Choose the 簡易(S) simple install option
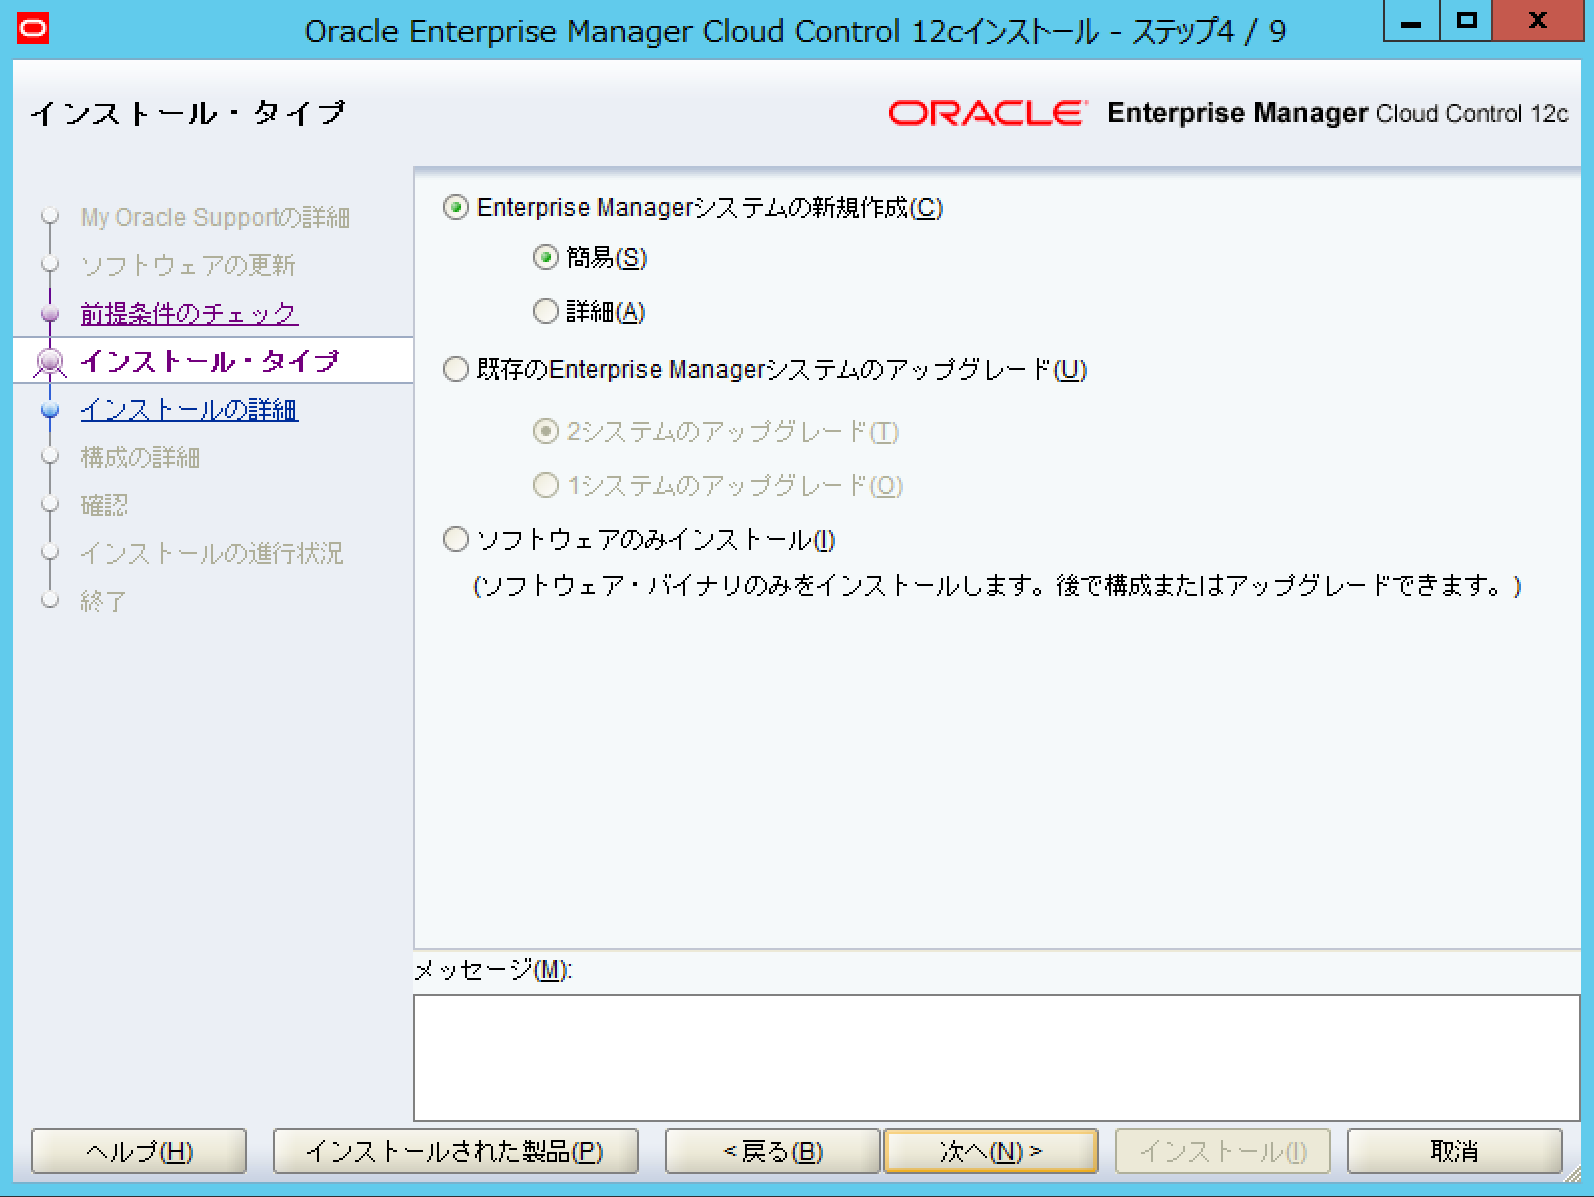 click(546, 258)
